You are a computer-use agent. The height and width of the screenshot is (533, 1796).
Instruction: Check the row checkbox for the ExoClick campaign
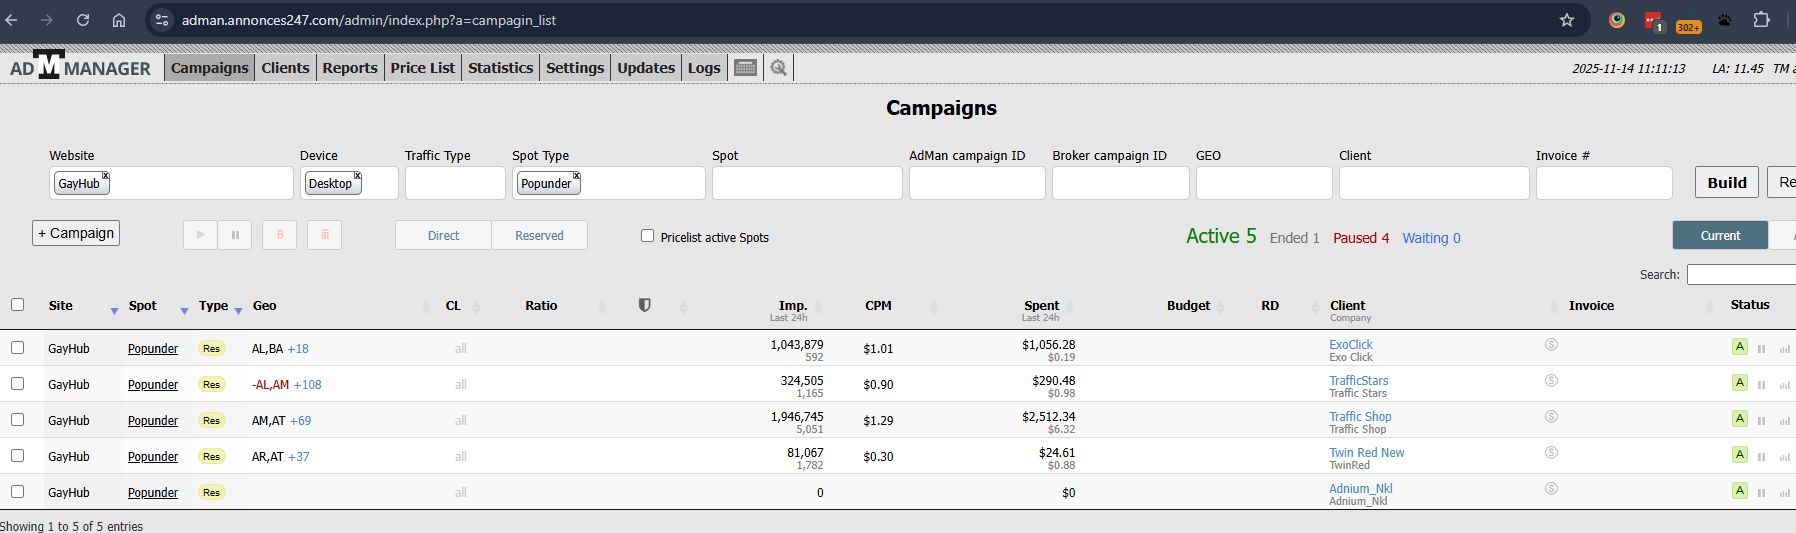click(x=17, y=347)
